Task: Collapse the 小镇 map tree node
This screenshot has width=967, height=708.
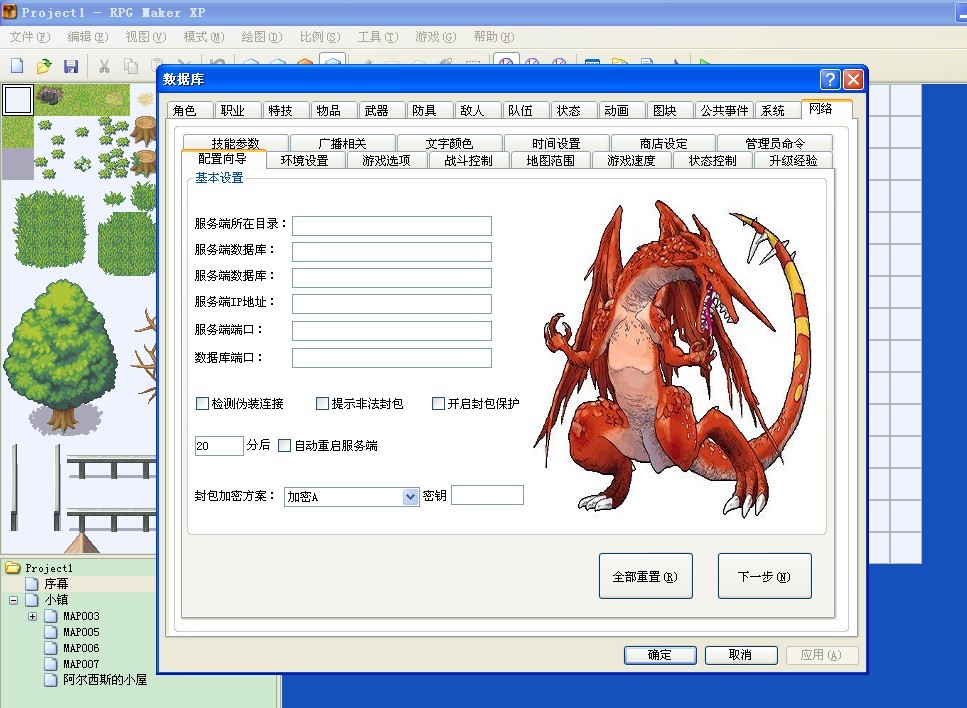Action: click(14, 599)
